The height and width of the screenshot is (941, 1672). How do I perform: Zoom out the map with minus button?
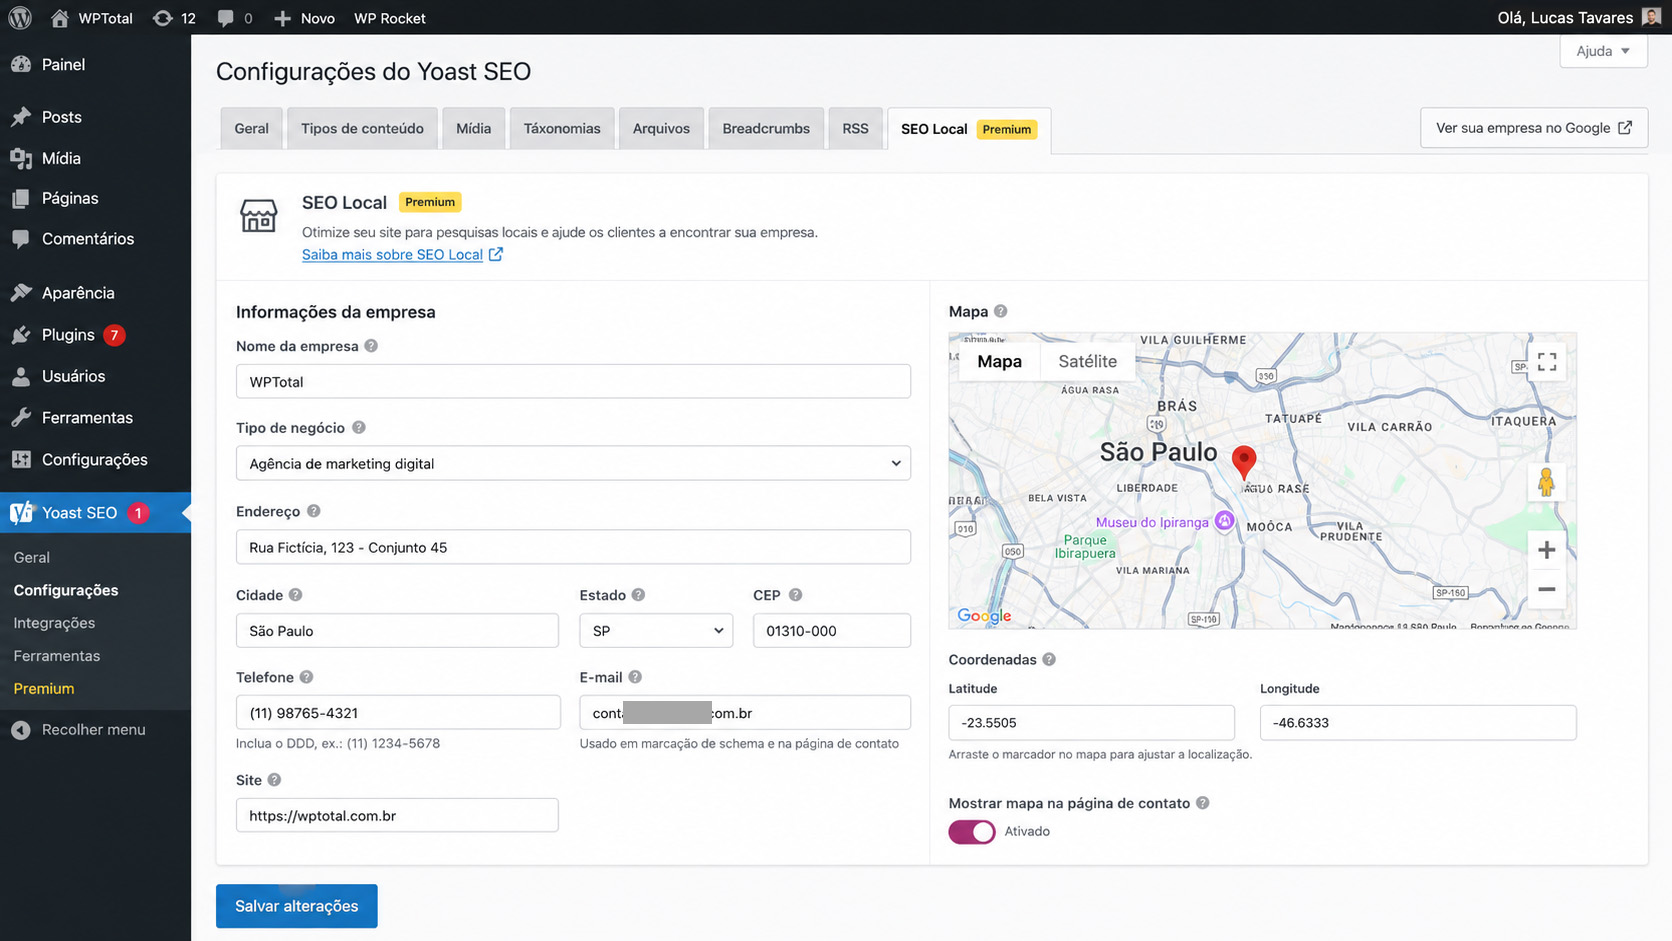[x=1547, y=589]
